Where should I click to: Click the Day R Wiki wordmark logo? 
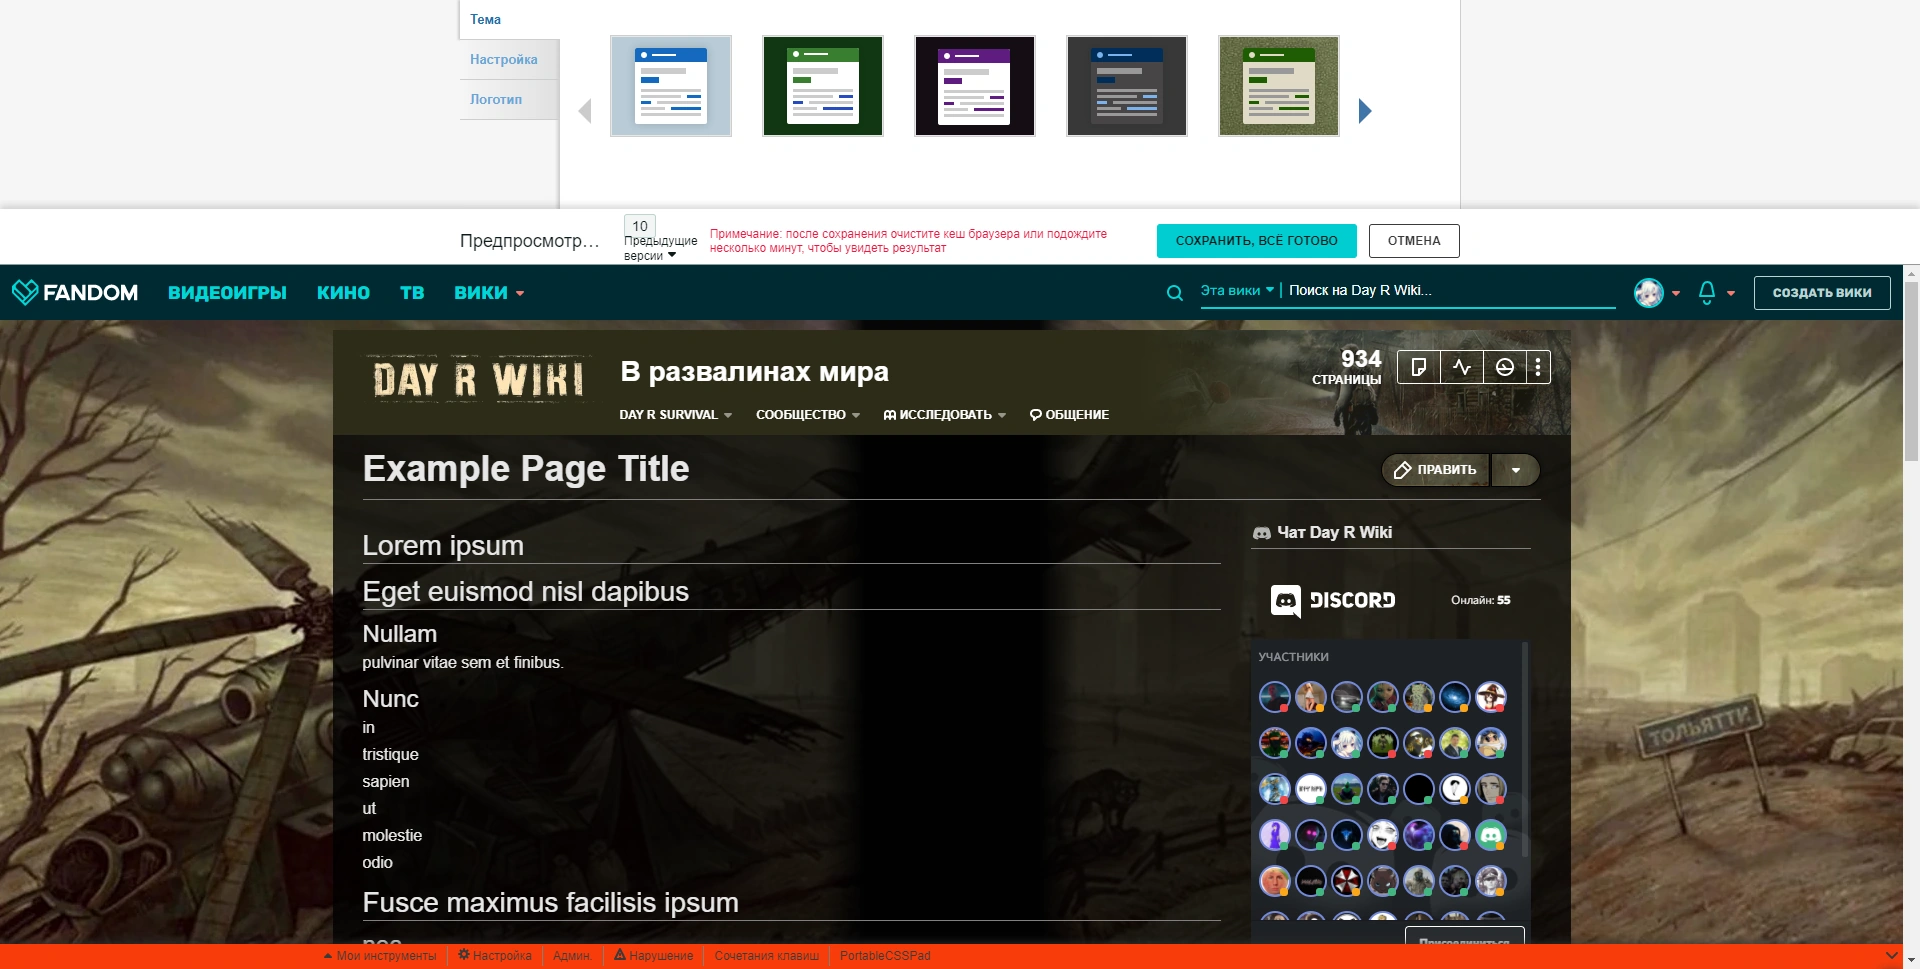point(478,380)
